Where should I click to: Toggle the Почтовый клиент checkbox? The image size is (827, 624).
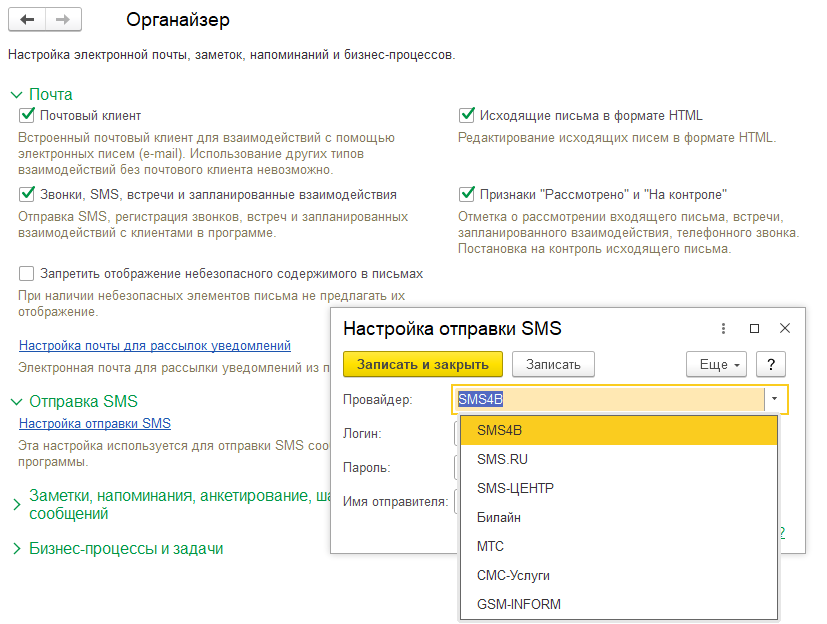(27, 115)
